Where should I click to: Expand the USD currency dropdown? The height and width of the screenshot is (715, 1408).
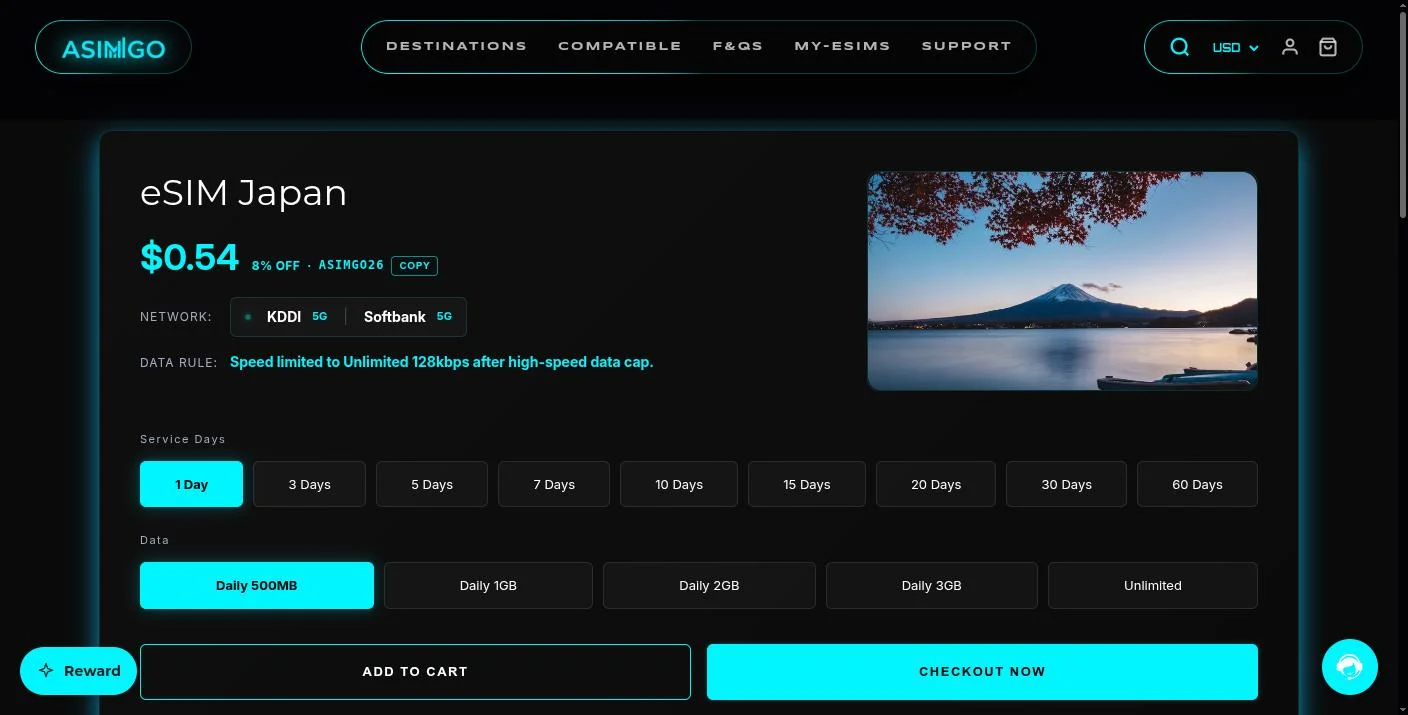click(x=1235, y=47)
